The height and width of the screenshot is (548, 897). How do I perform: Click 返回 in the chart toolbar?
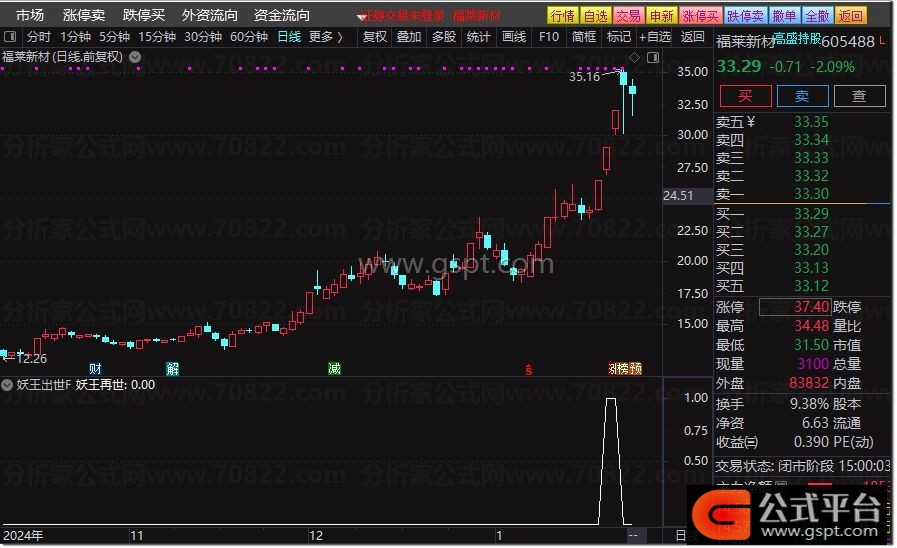[693, 37]
